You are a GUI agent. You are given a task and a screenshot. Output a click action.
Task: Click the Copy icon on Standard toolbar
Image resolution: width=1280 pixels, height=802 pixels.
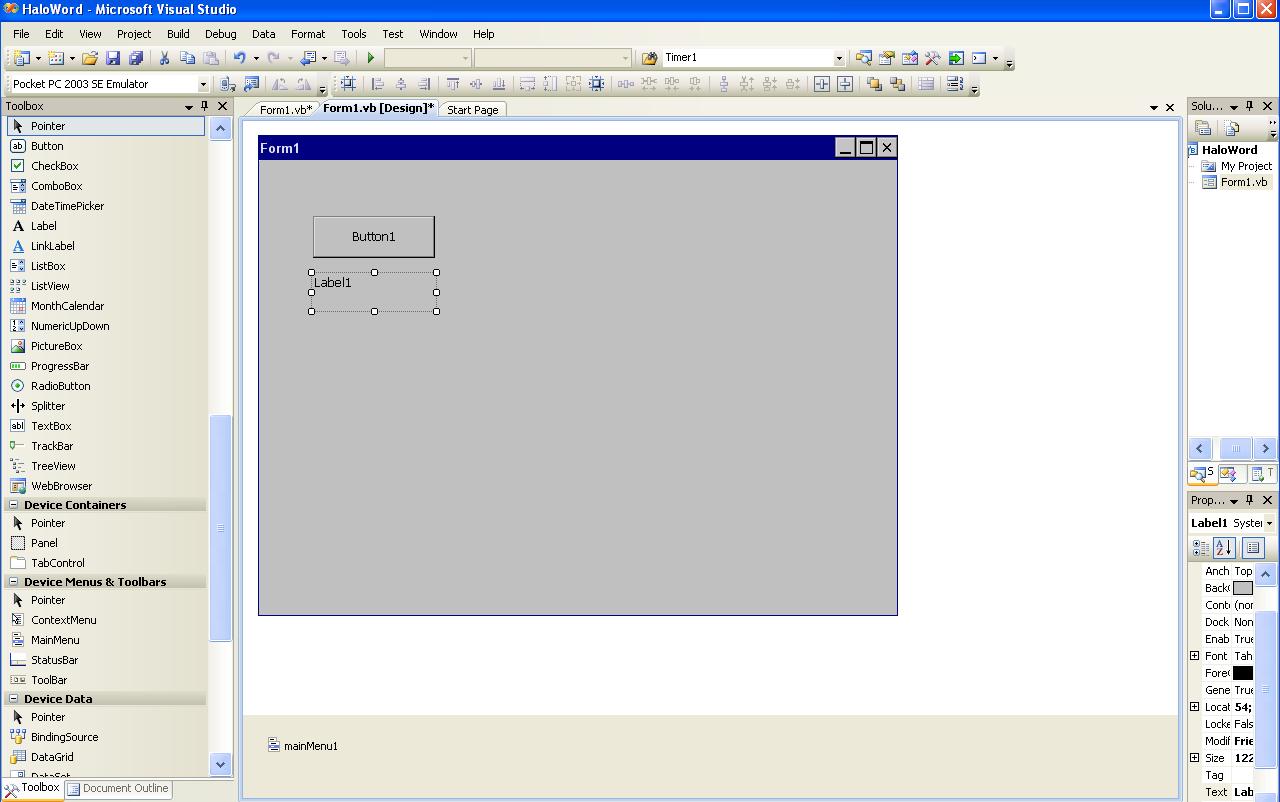[x=186, y=57]
